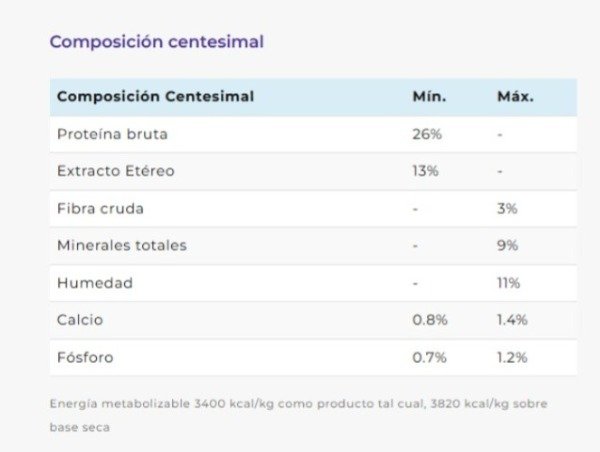Screen dimensions: 600x452
Task: Select the 'Humedad' row label
Action: [x=94, y=283]
